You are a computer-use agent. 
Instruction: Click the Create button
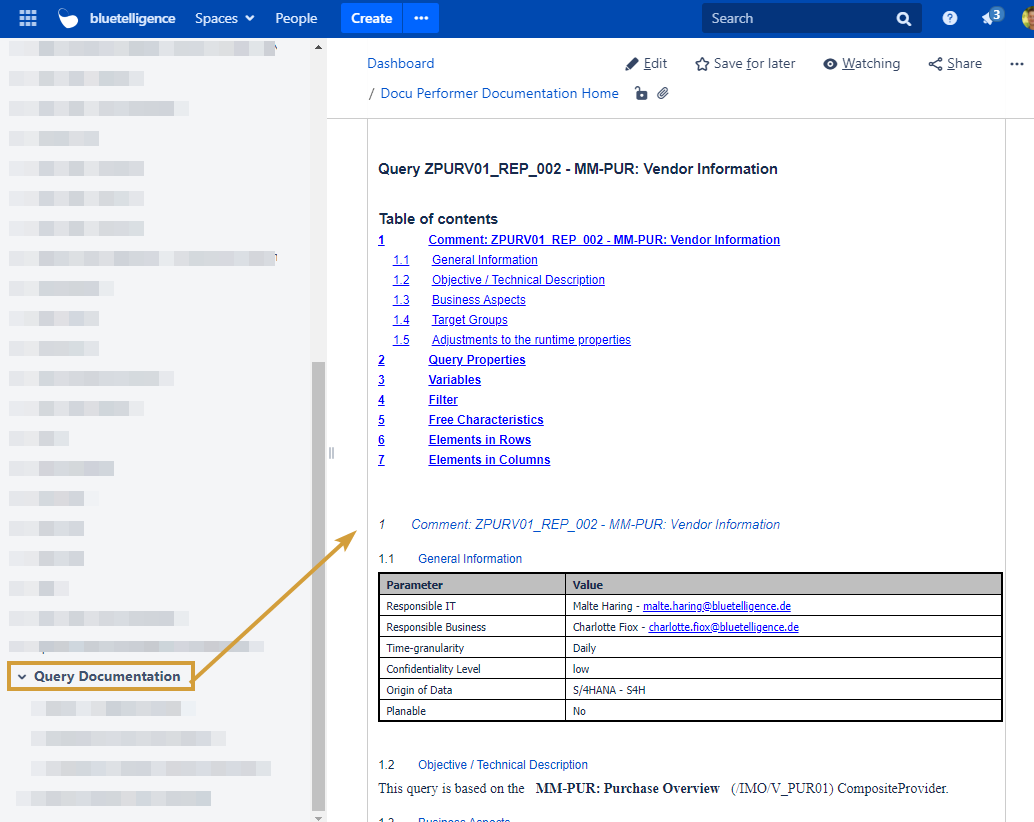(x=371, y=18)
